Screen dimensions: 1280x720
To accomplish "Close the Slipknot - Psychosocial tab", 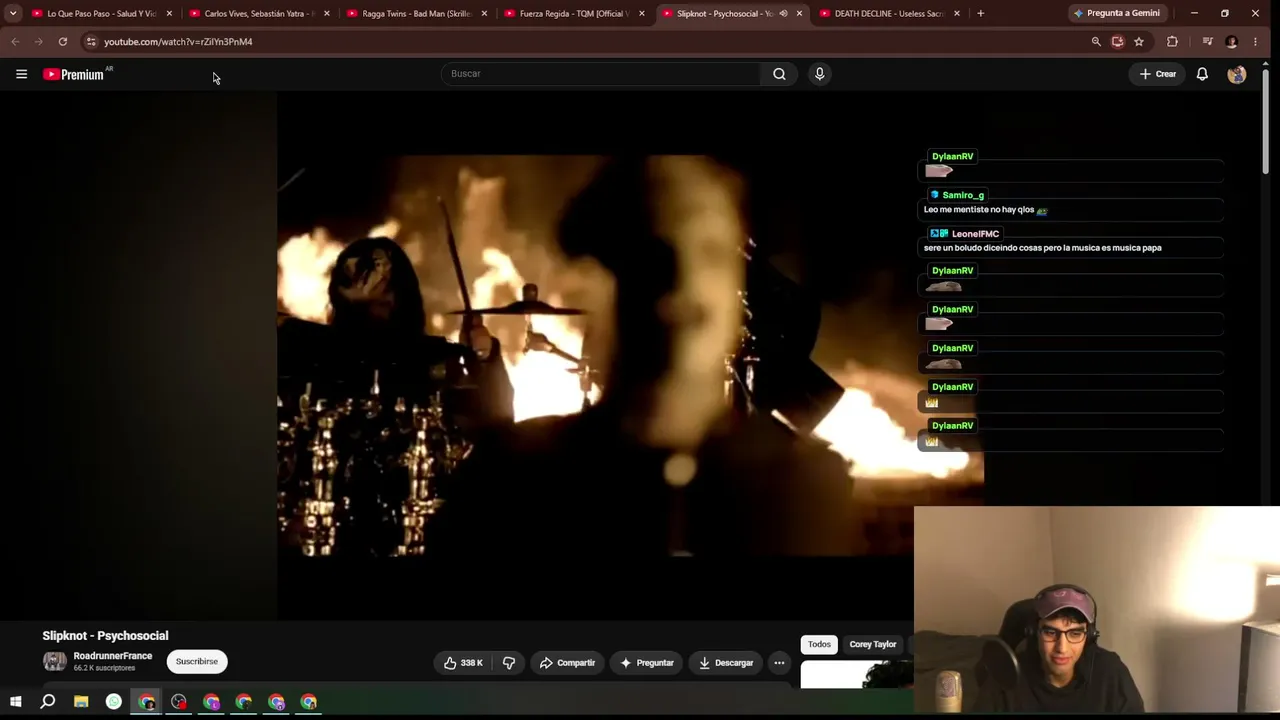I will pyautogui.click(x=799, y=14).
